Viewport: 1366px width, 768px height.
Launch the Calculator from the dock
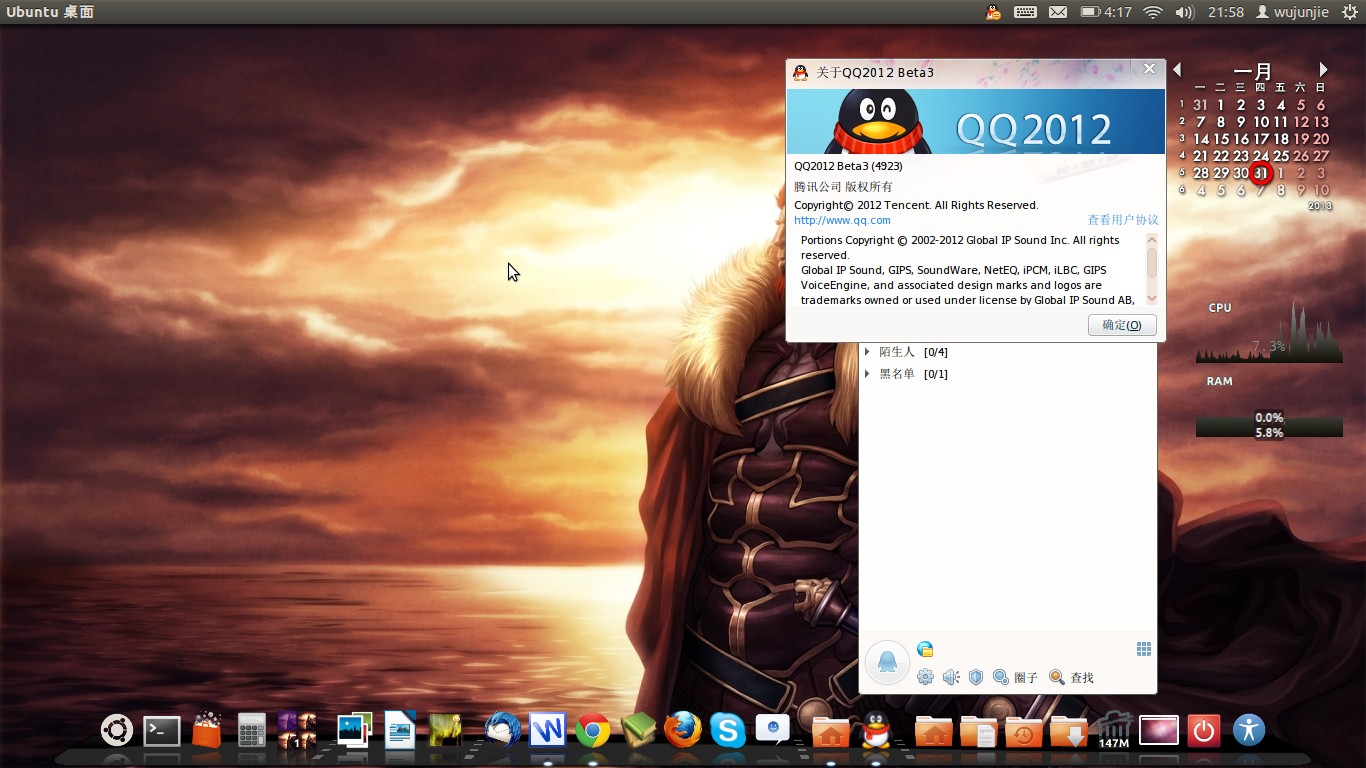tap(252, 730)
